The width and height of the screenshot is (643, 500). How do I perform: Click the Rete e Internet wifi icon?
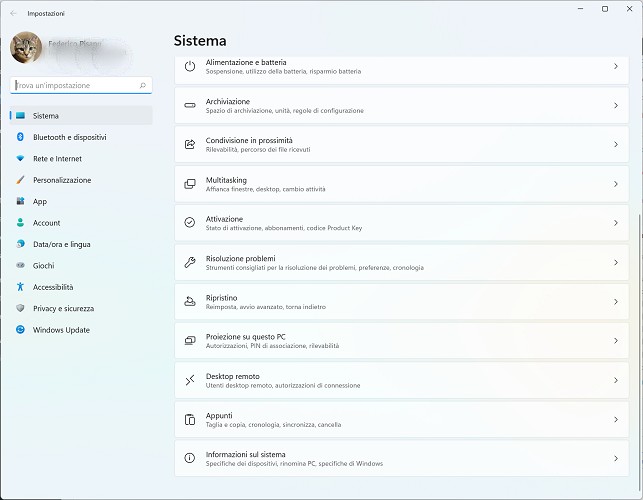point(19,159)
